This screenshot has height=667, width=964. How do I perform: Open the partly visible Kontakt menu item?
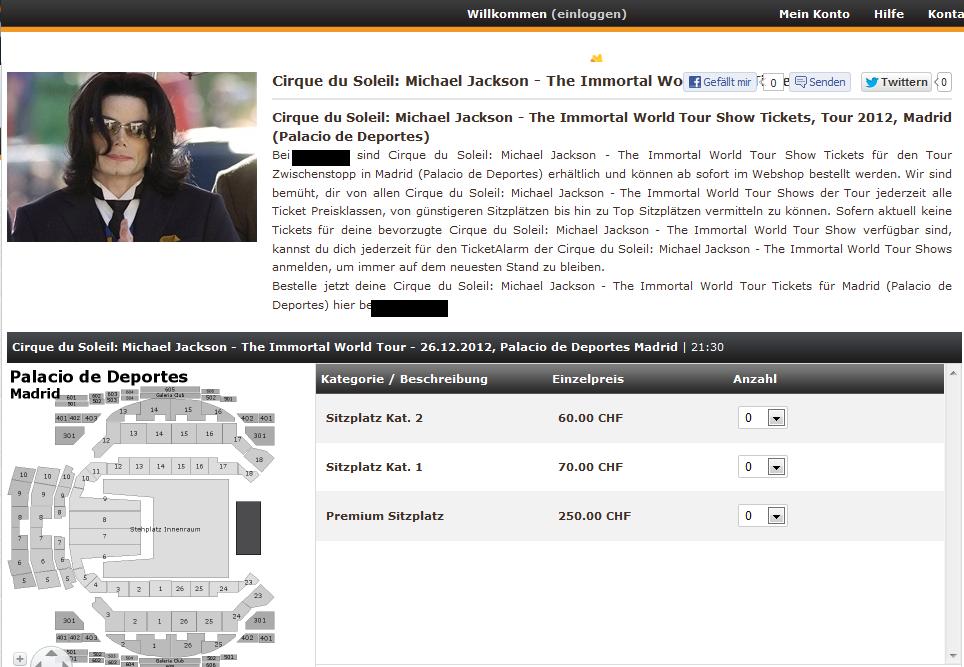tap(946, 14)
